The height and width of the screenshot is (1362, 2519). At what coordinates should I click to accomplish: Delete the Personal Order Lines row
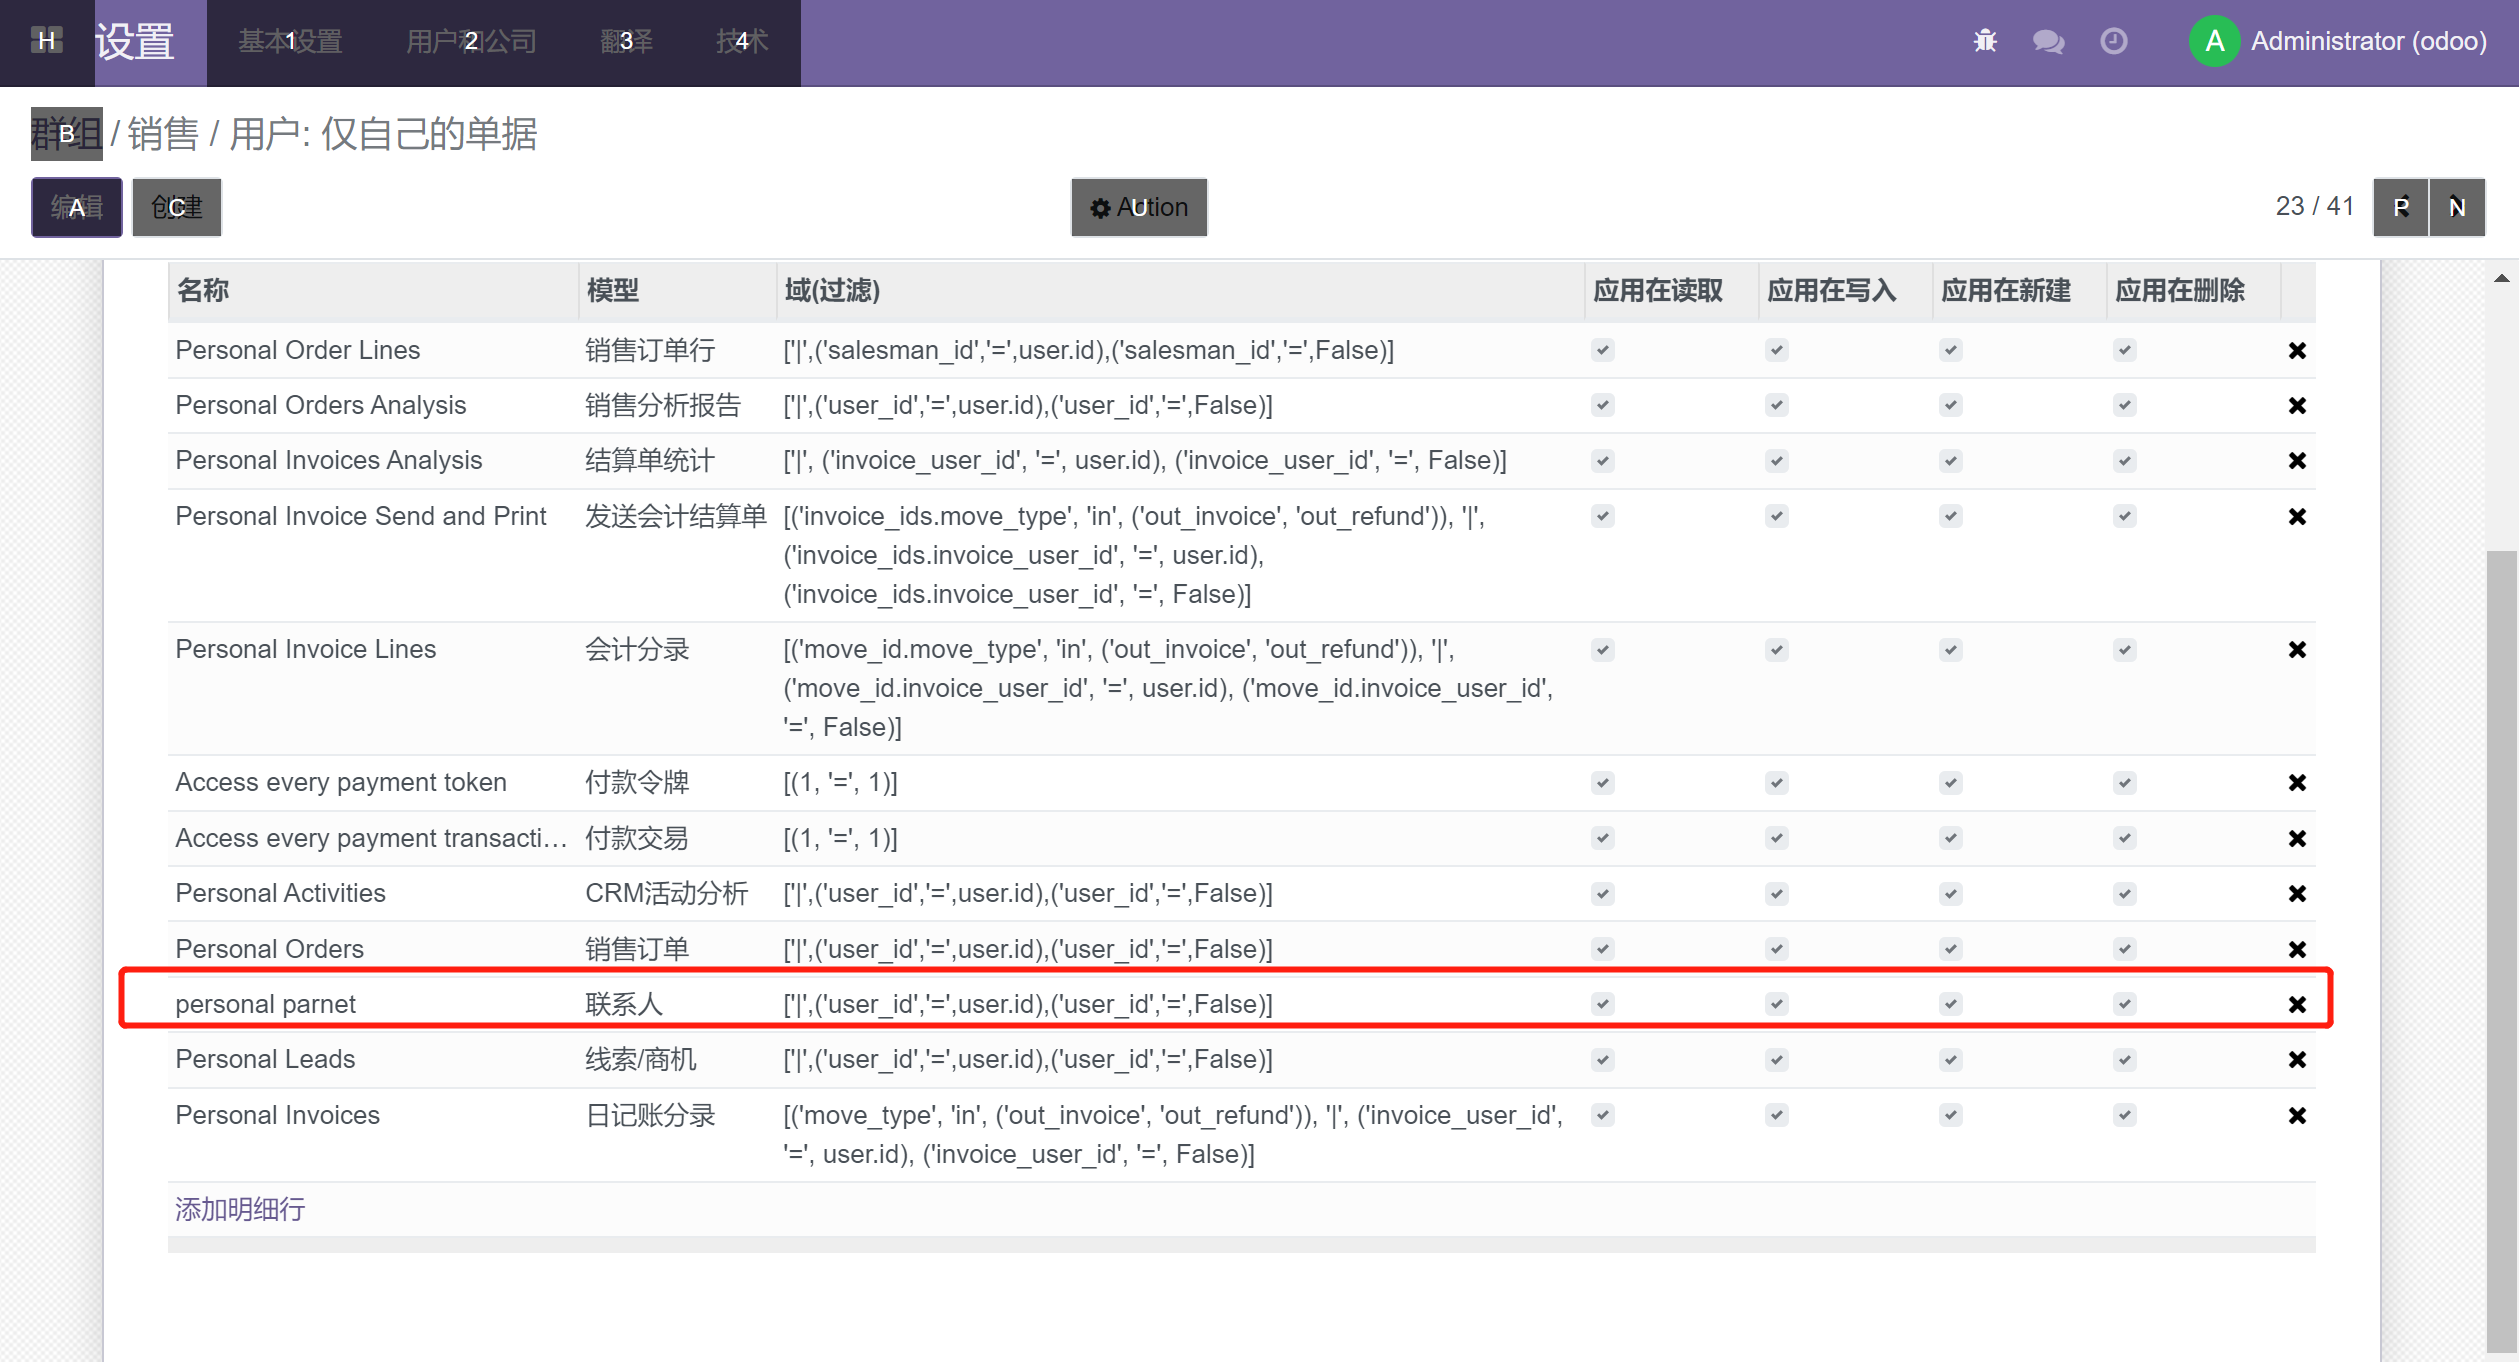2297,350
